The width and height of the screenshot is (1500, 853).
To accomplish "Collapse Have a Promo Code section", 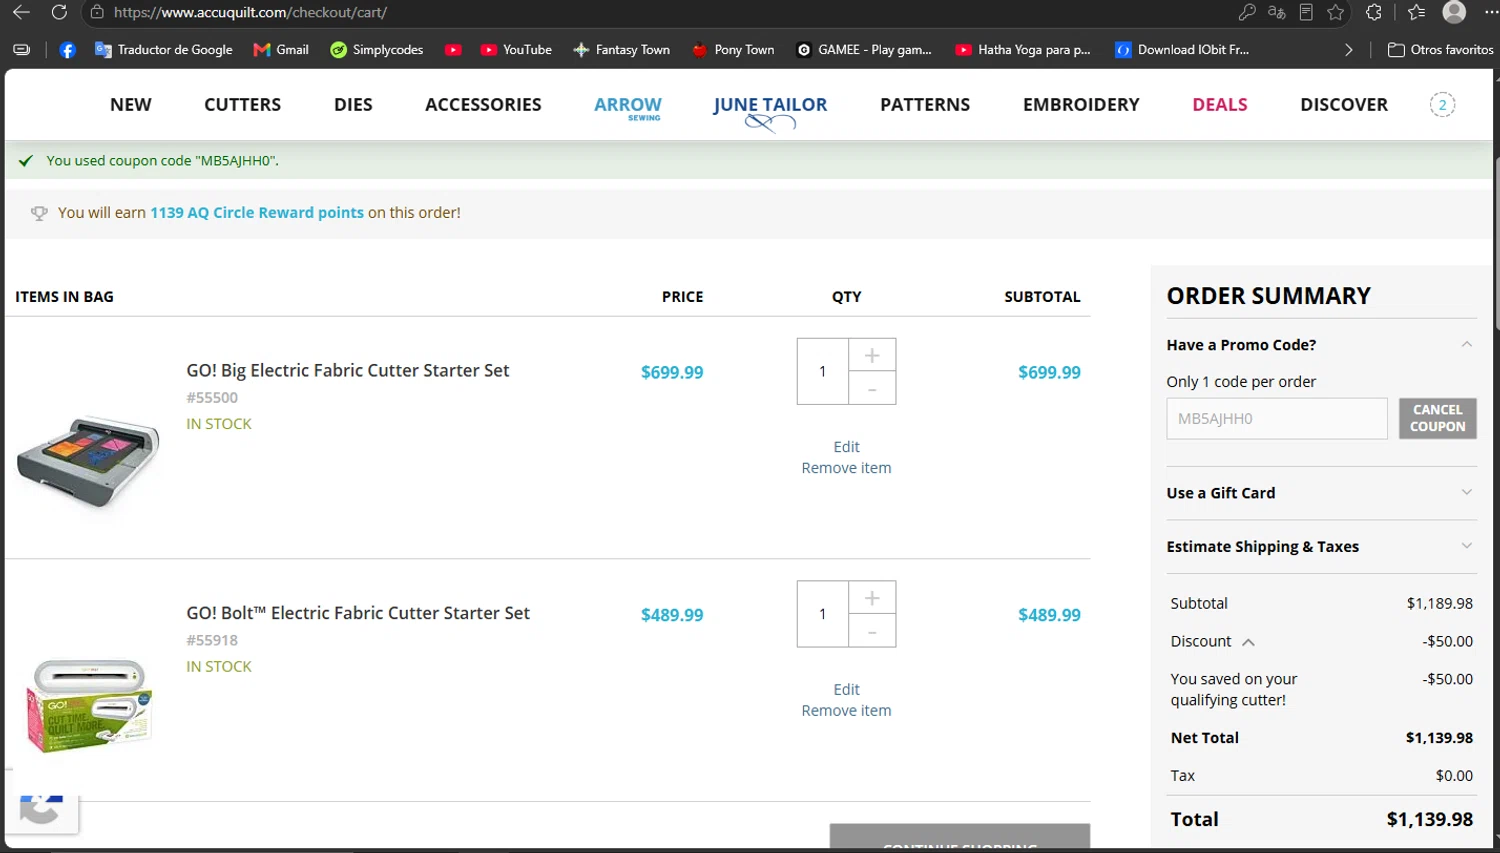I will (x=1467, y=344).
